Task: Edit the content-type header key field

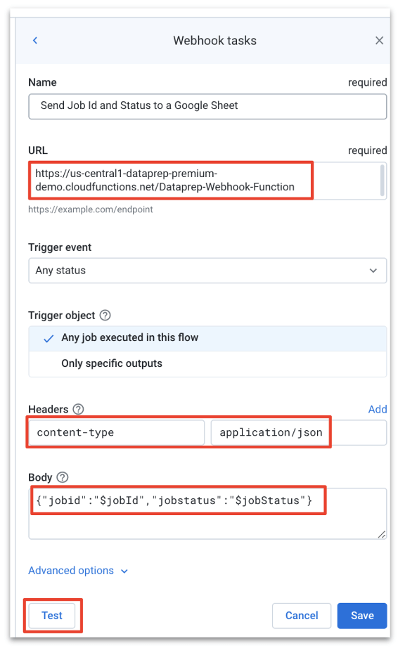Action: (x=117, y=433)
